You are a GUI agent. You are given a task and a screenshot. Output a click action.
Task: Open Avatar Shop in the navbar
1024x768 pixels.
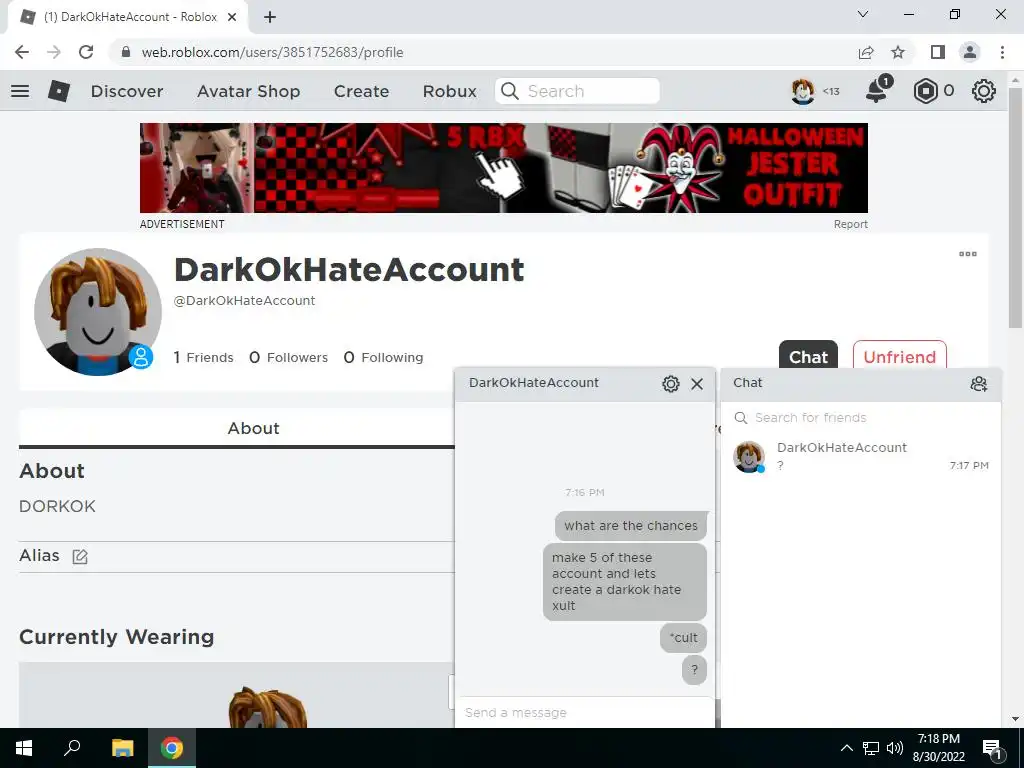[249, 91]
